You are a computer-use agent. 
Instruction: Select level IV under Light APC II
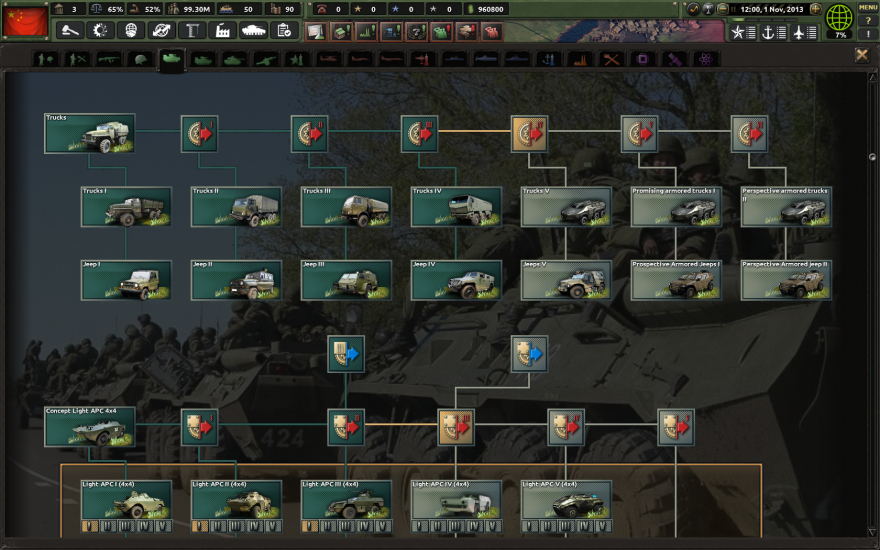tap(254, 526)
